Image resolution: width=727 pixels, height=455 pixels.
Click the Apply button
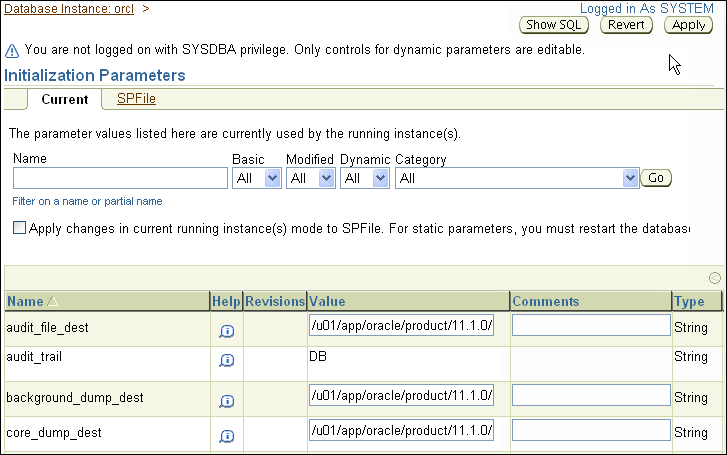pyautogui.click(x=689, y=25)
